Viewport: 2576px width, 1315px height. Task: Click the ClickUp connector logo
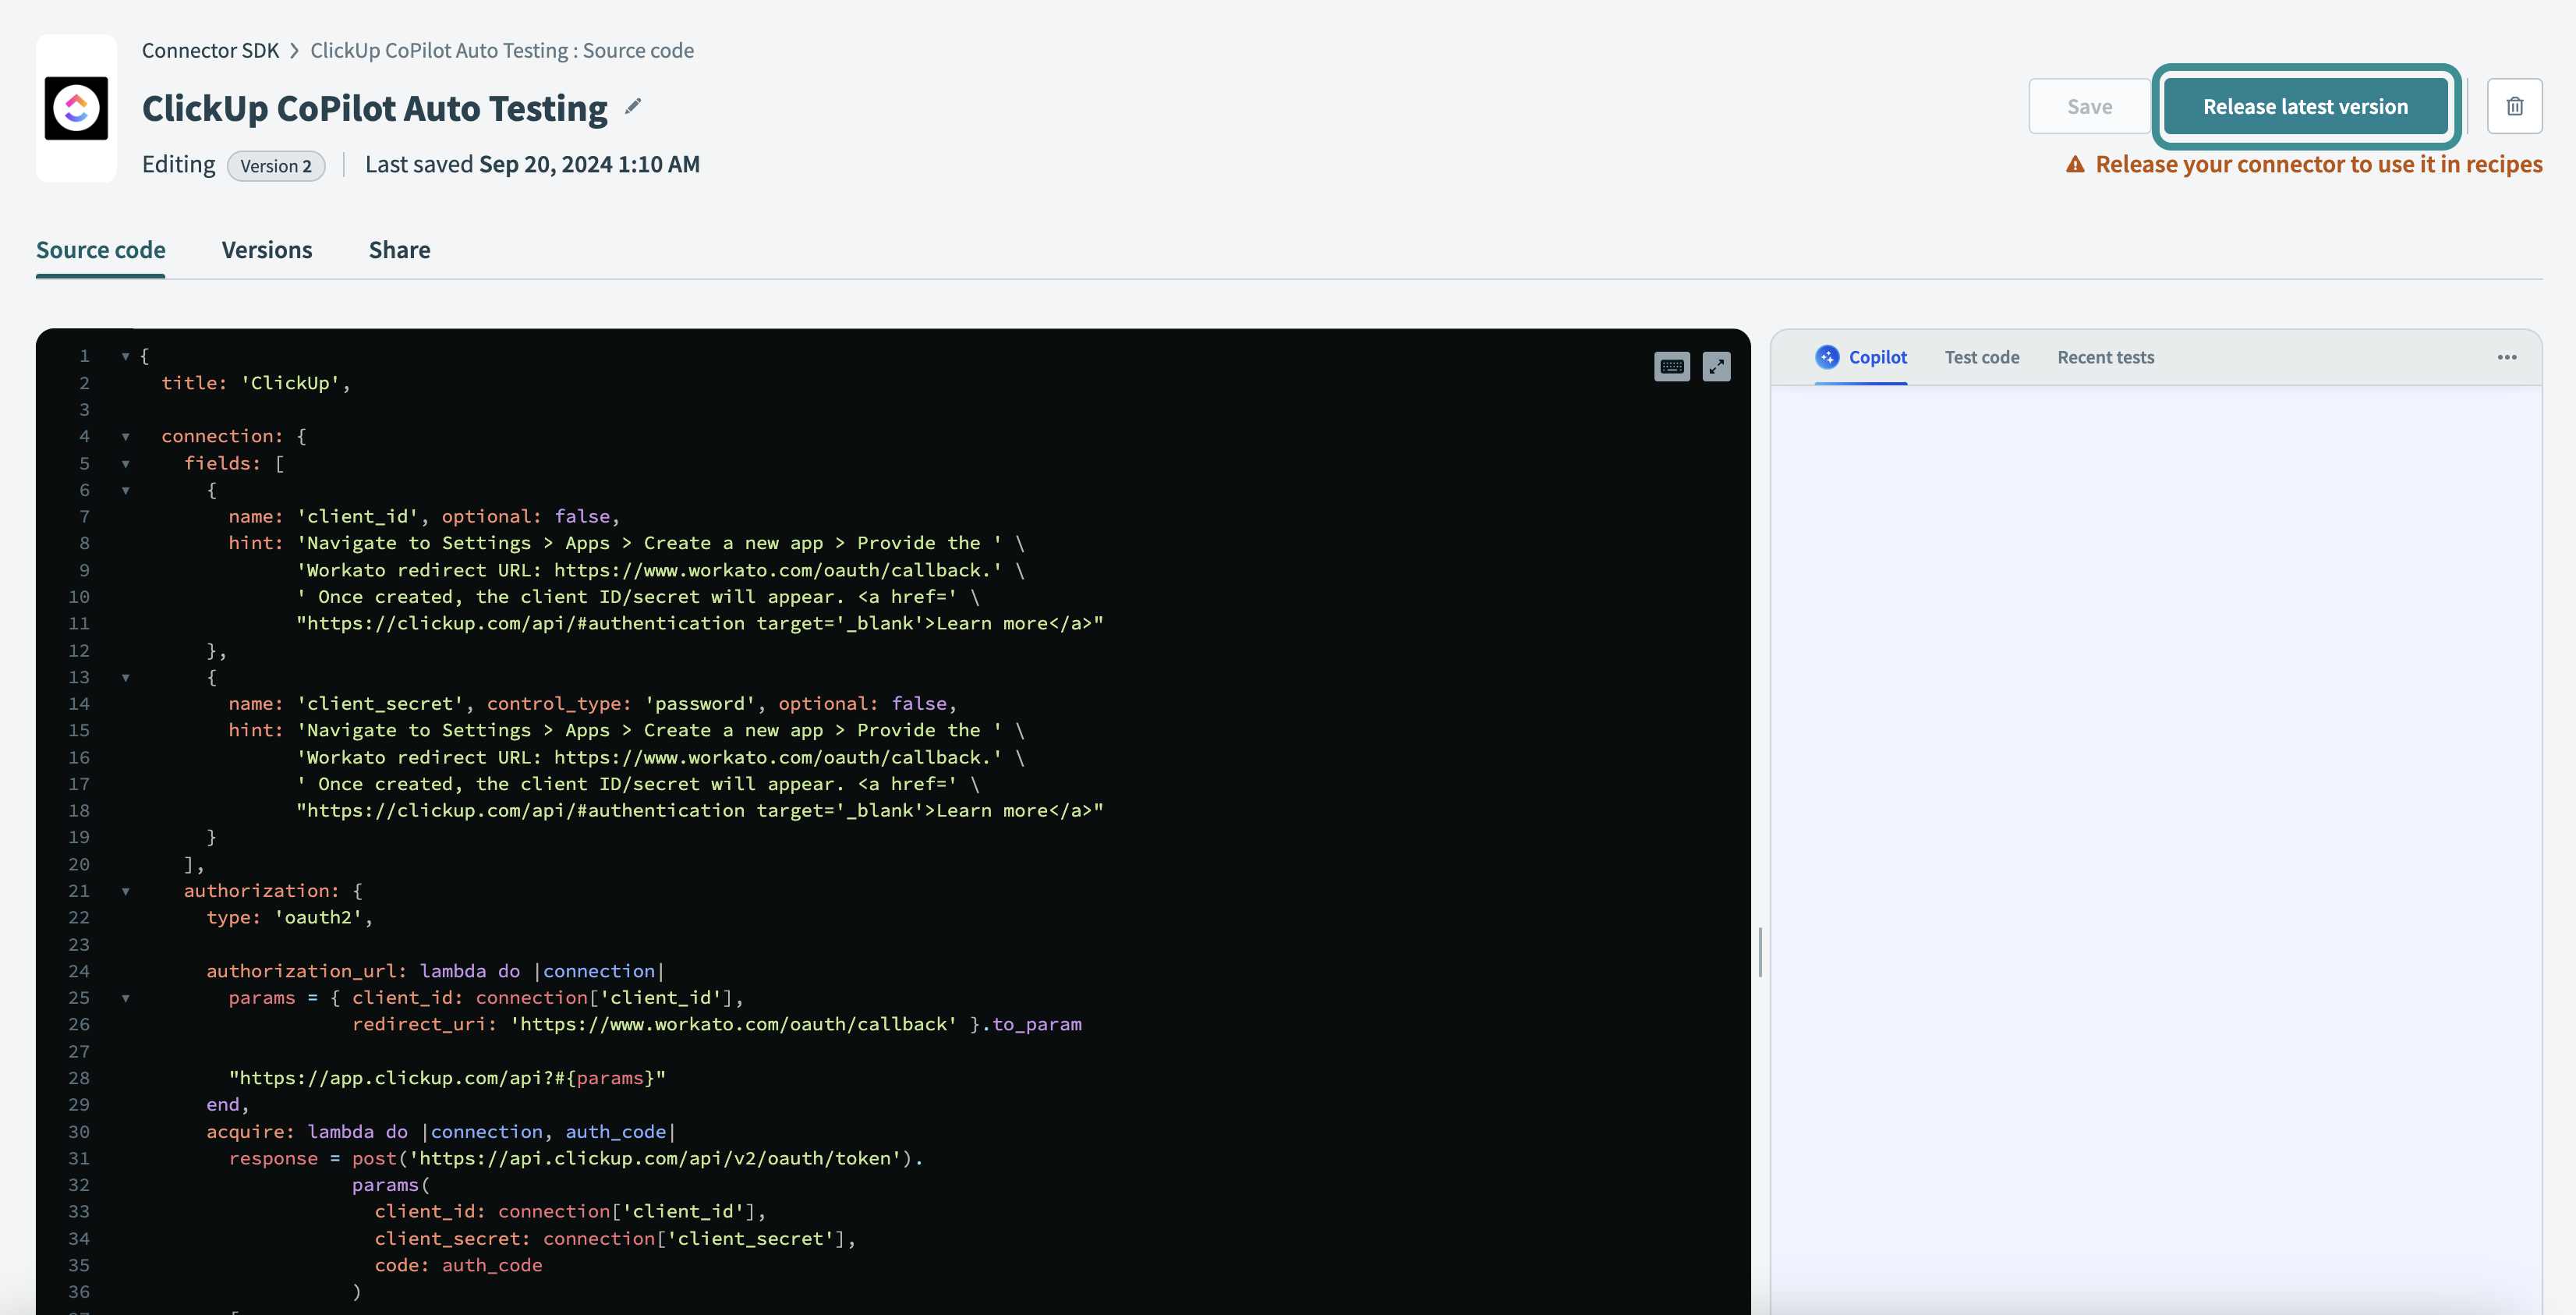click(x=76, y=108)
